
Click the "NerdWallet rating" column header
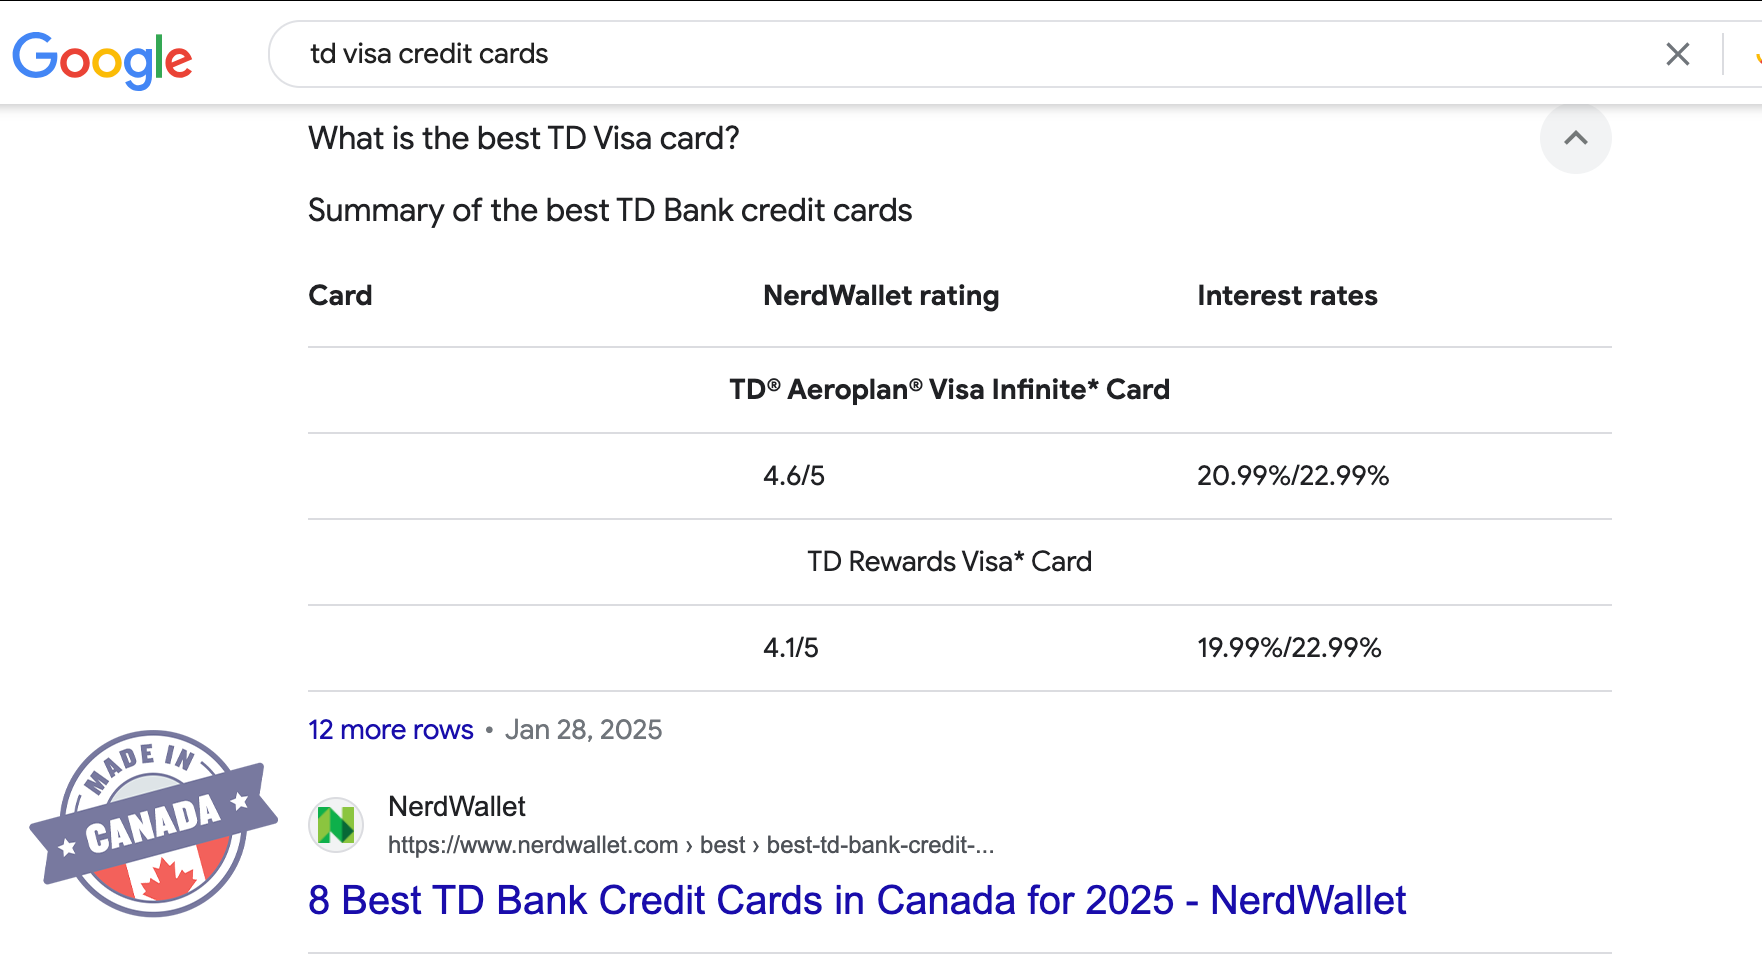[880, 296]
